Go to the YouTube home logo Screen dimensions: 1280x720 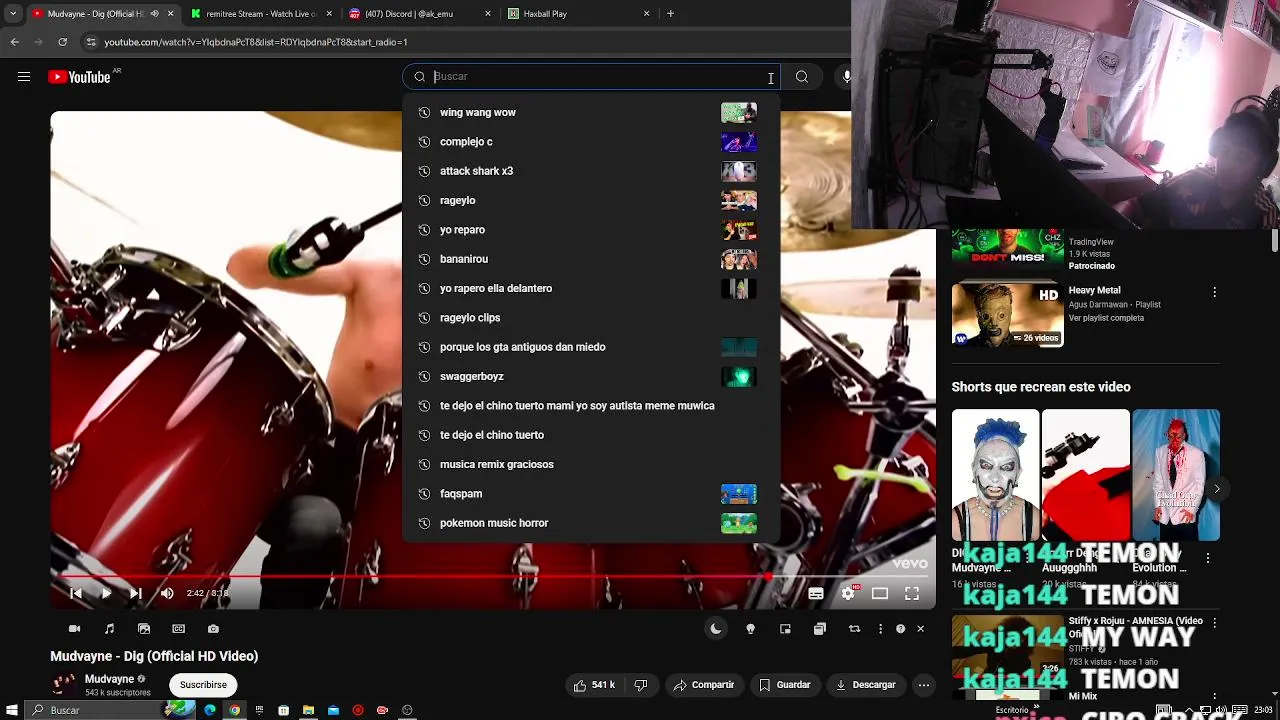click(x=80, y=77)
